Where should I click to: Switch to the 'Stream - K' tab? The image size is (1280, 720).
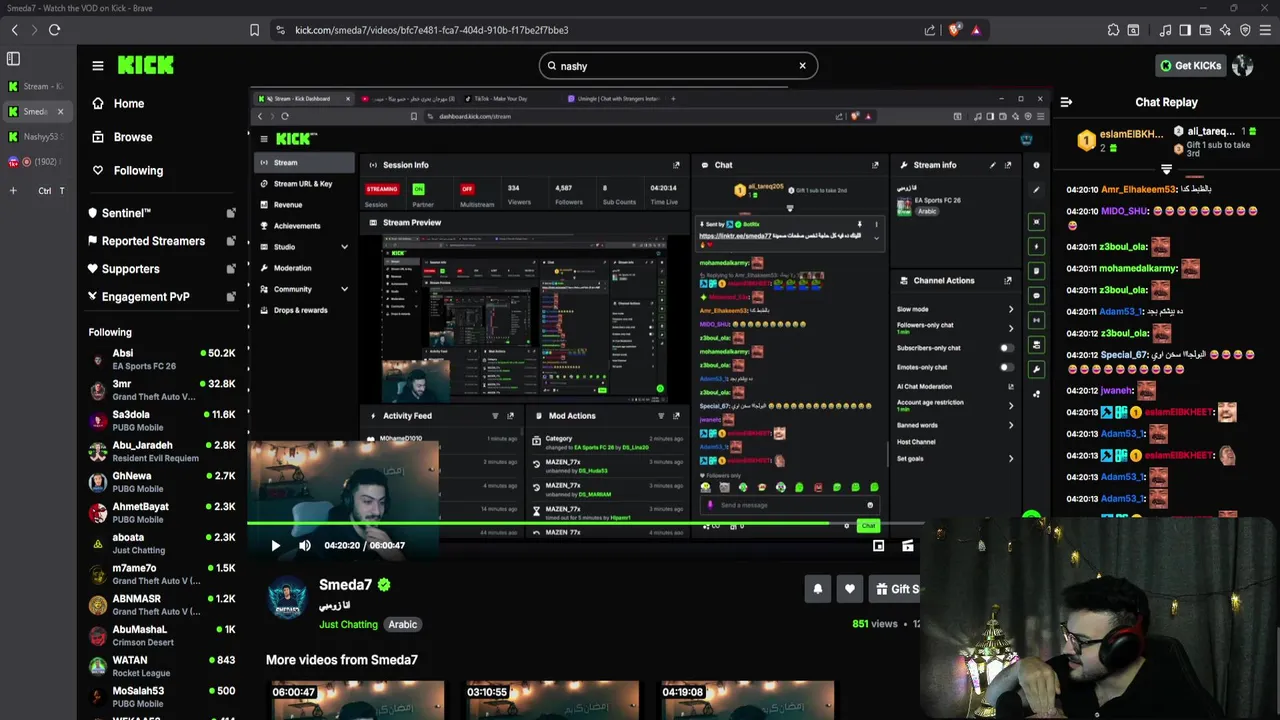[36, 87]
